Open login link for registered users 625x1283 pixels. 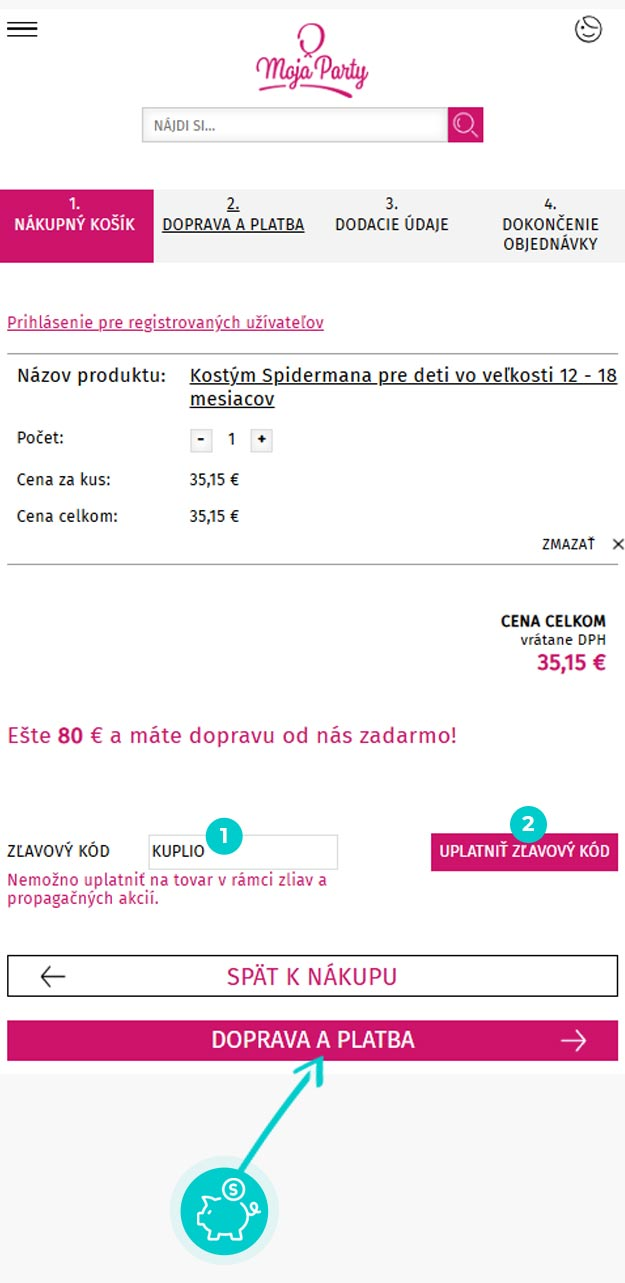(x=165, y=322)
